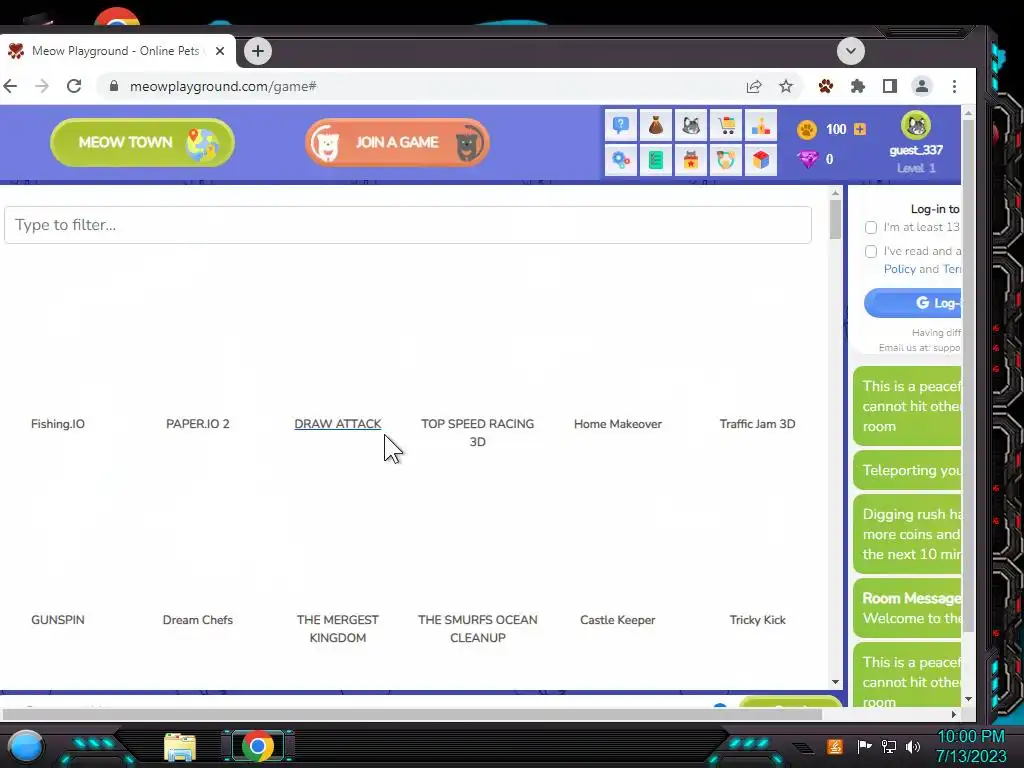Click the MEOW TOWN button

point(142,142)
